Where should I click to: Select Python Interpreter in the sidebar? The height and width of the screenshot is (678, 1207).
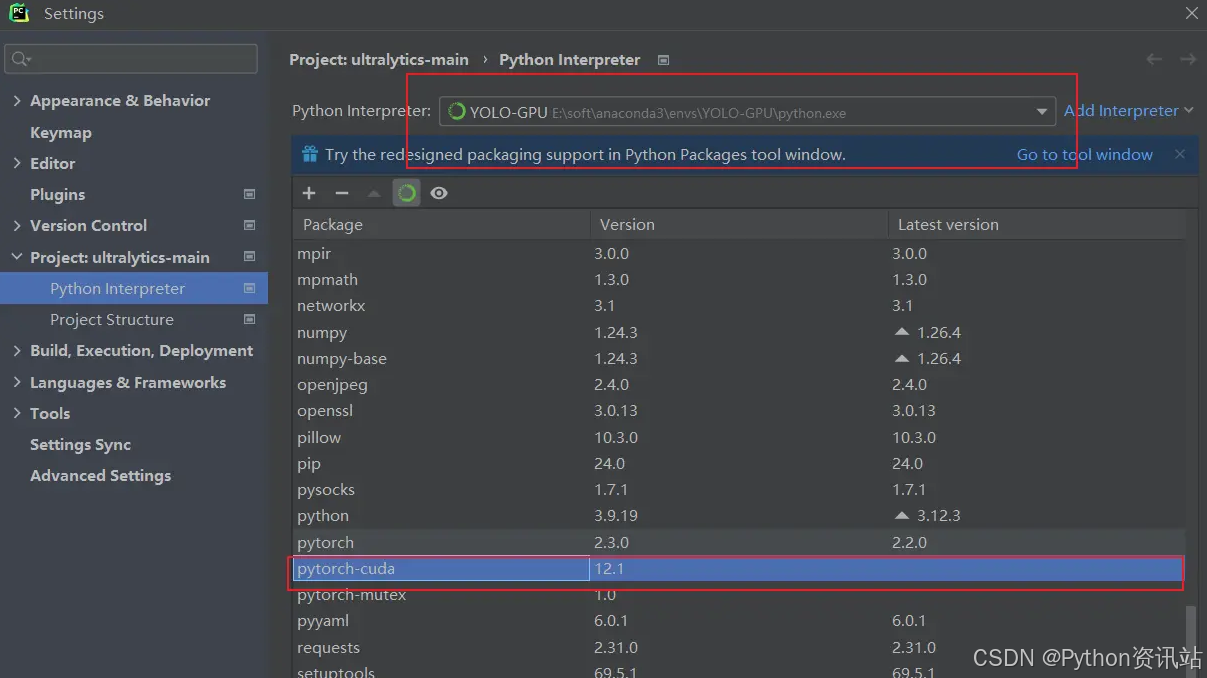134,288
